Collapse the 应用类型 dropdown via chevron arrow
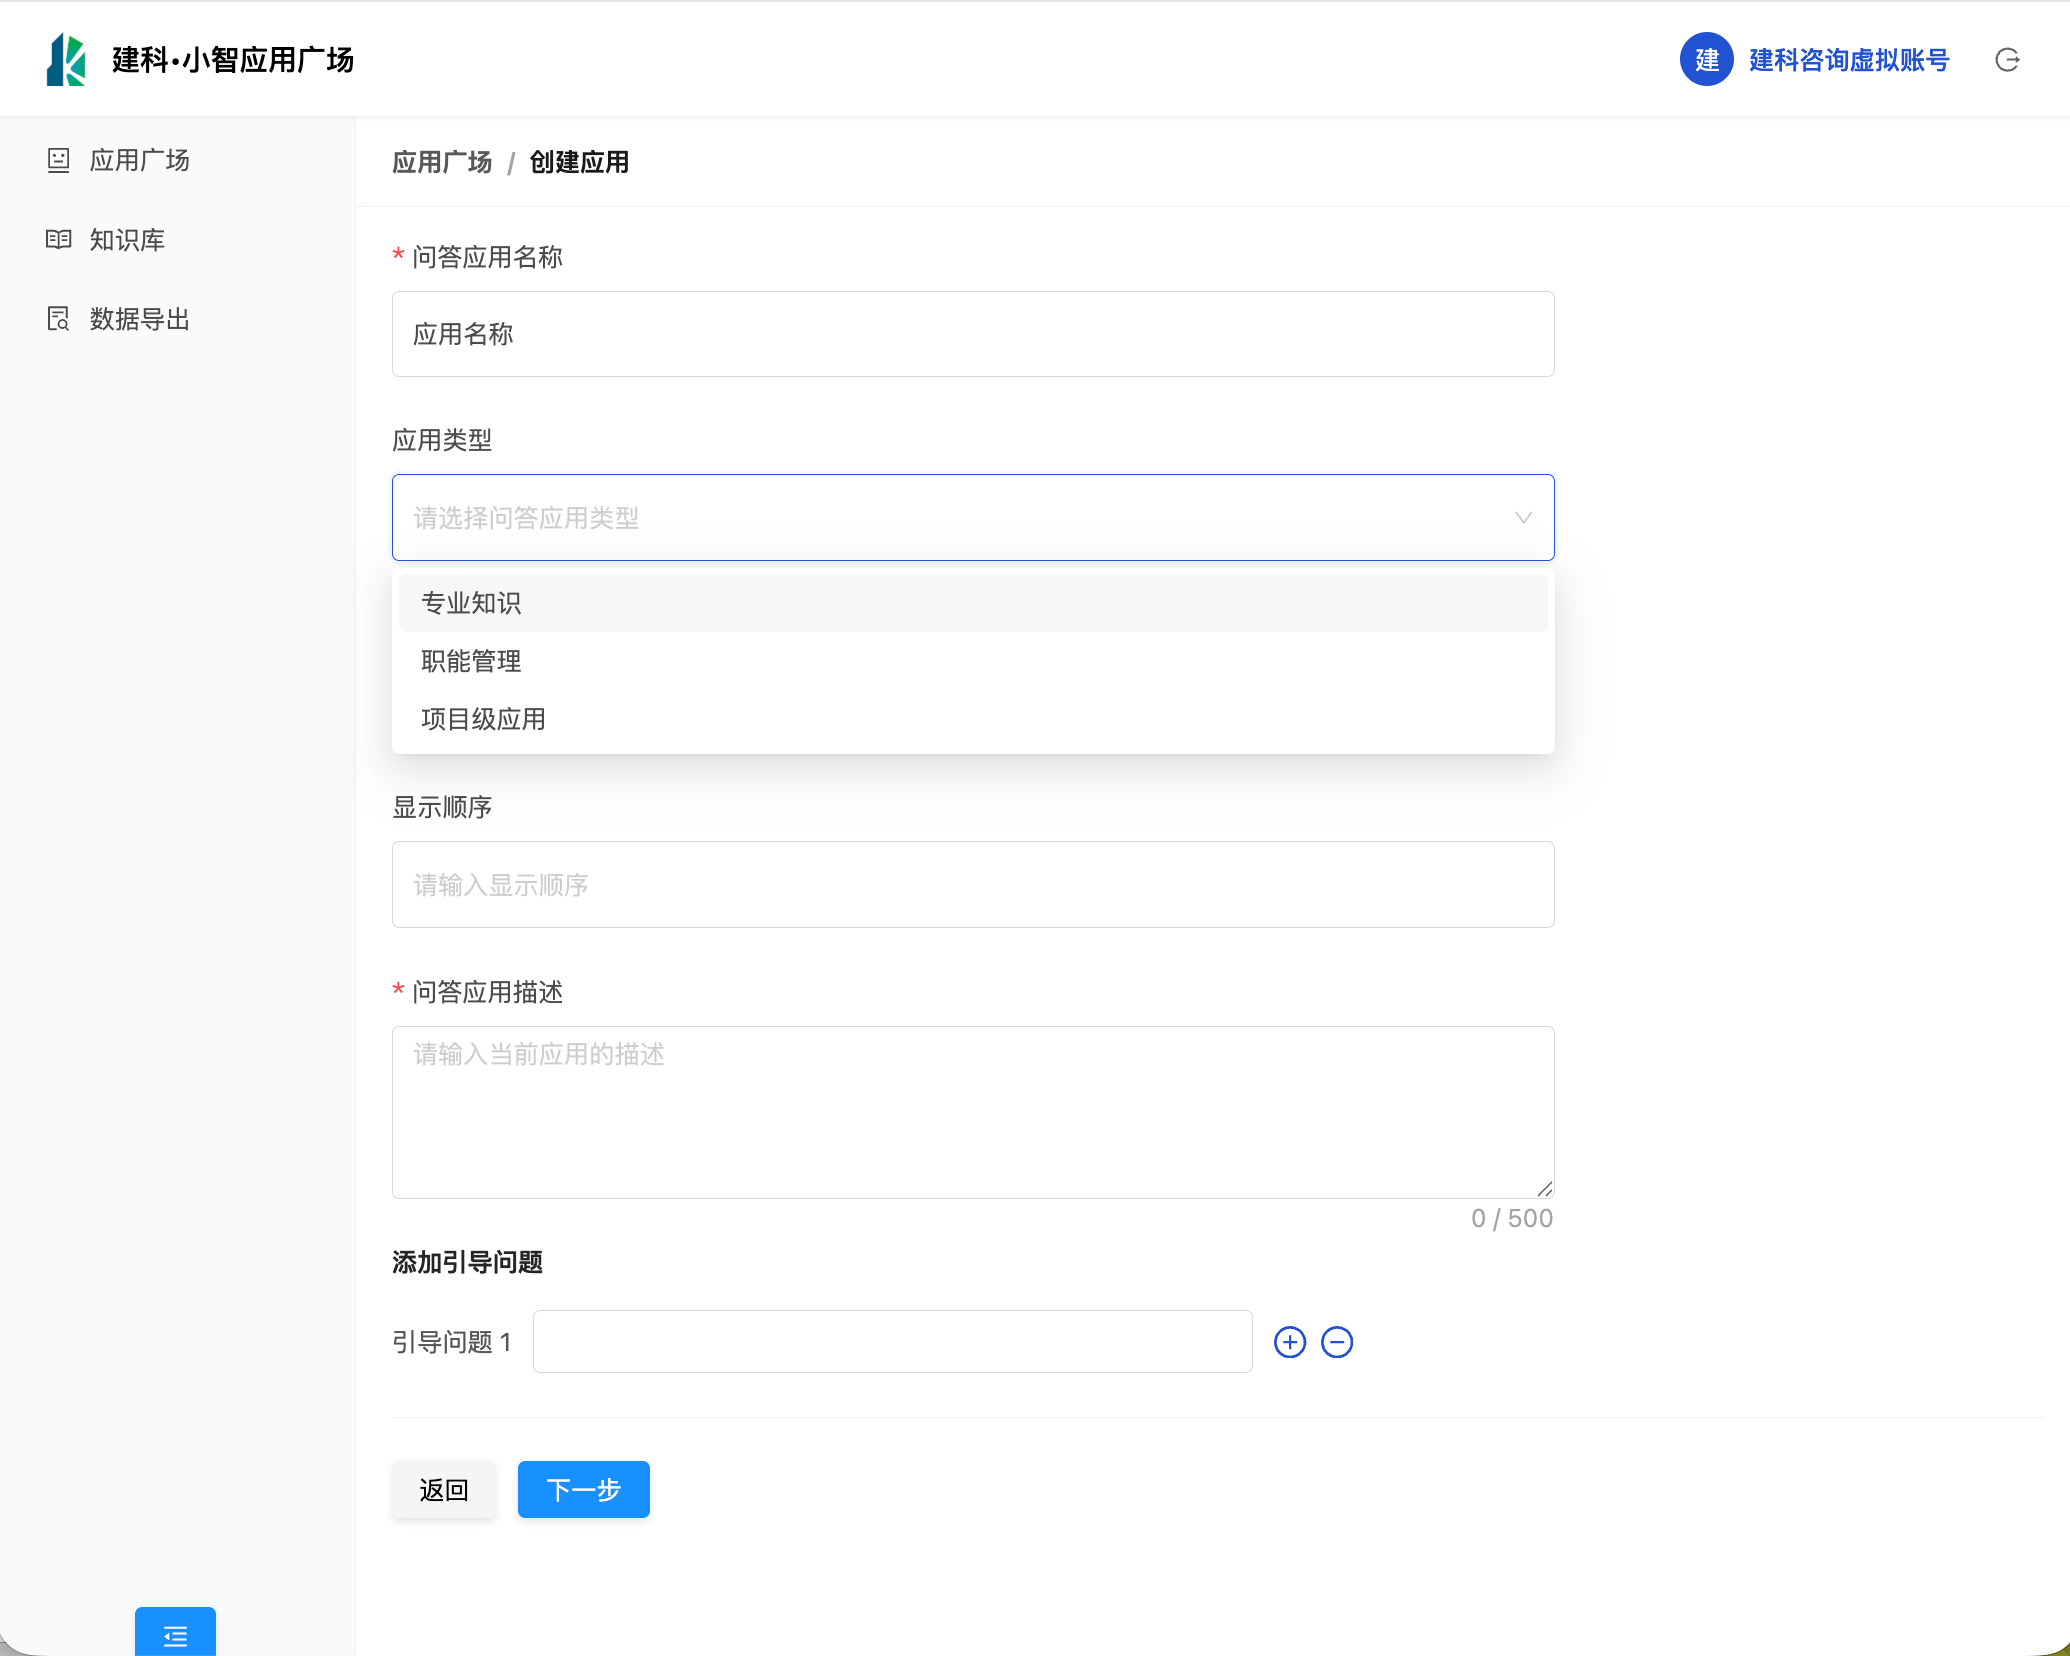The width and height of the screenshot is (2070, 1656). click(x=1523, y=518)
